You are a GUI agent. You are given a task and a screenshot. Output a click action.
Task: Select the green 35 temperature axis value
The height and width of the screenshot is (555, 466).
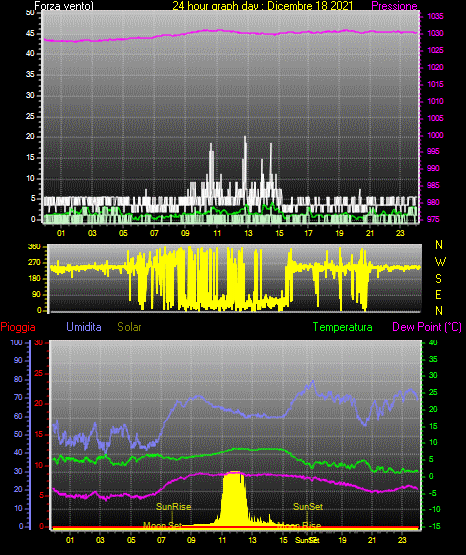click(433, 359)
